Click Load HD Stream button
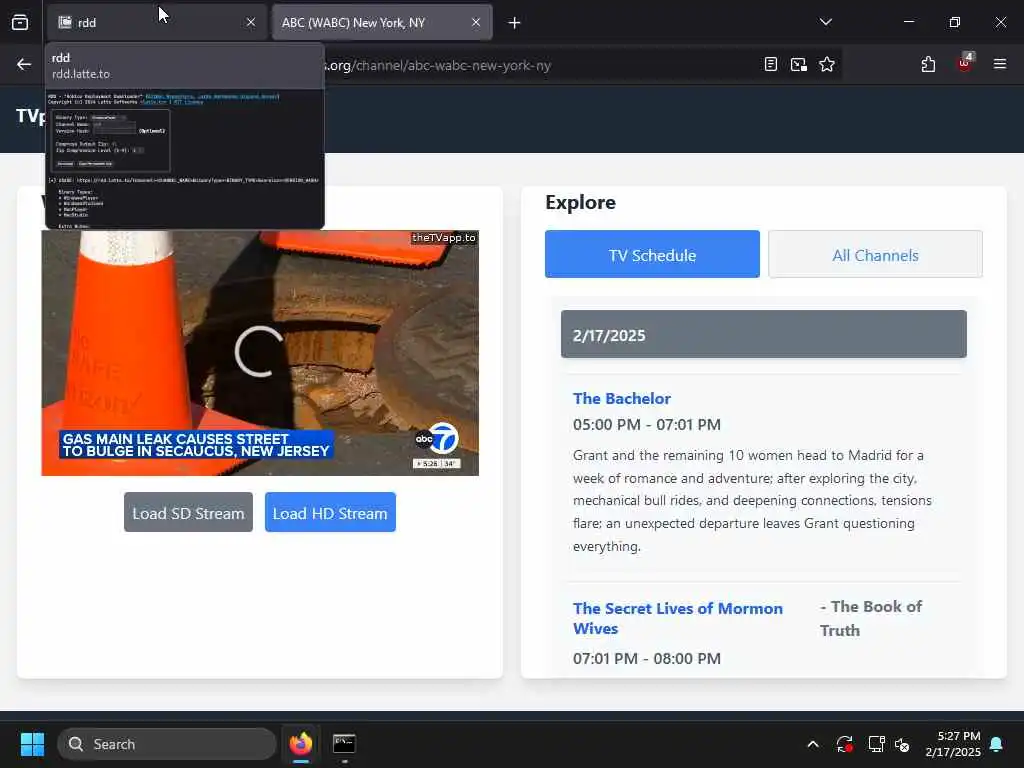Viewport: 1024px width, 768px height. coord(330,513)
